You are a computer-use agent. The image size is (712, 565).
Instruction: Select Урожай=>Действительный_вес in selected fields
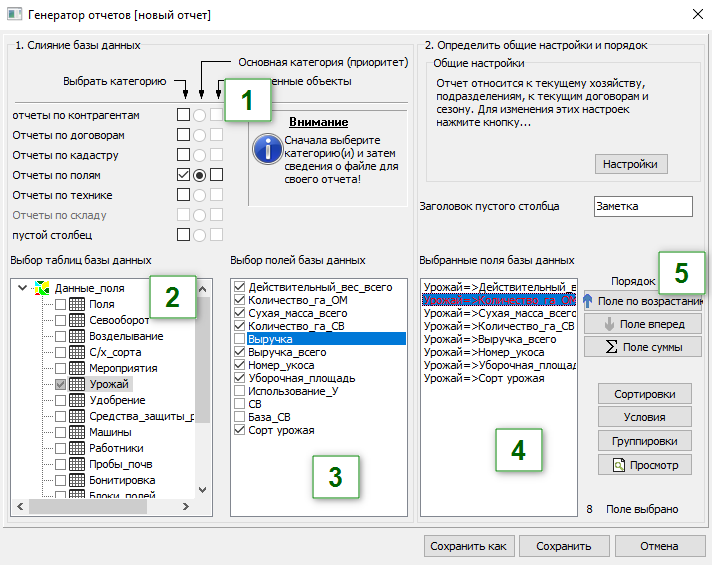[499, 287]
